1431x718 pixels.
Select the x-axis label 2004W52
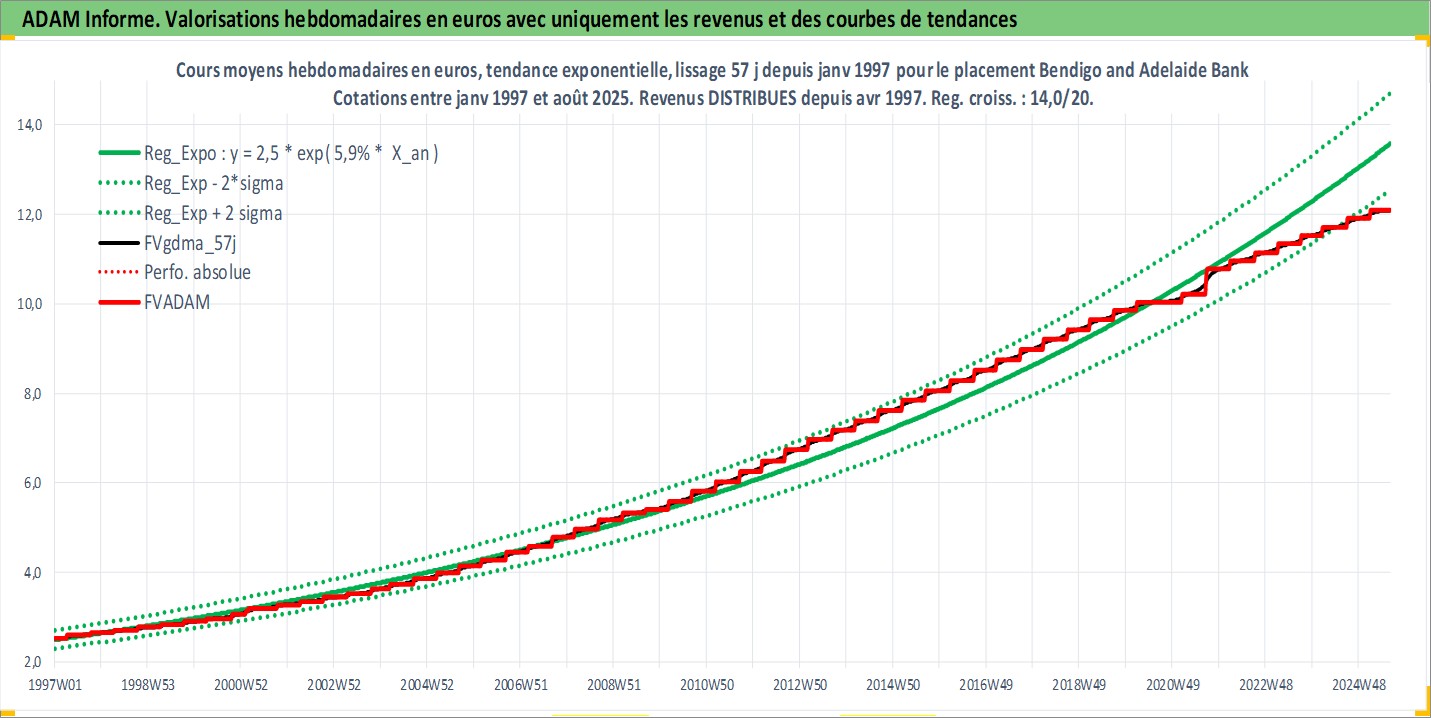pos(427,685)
